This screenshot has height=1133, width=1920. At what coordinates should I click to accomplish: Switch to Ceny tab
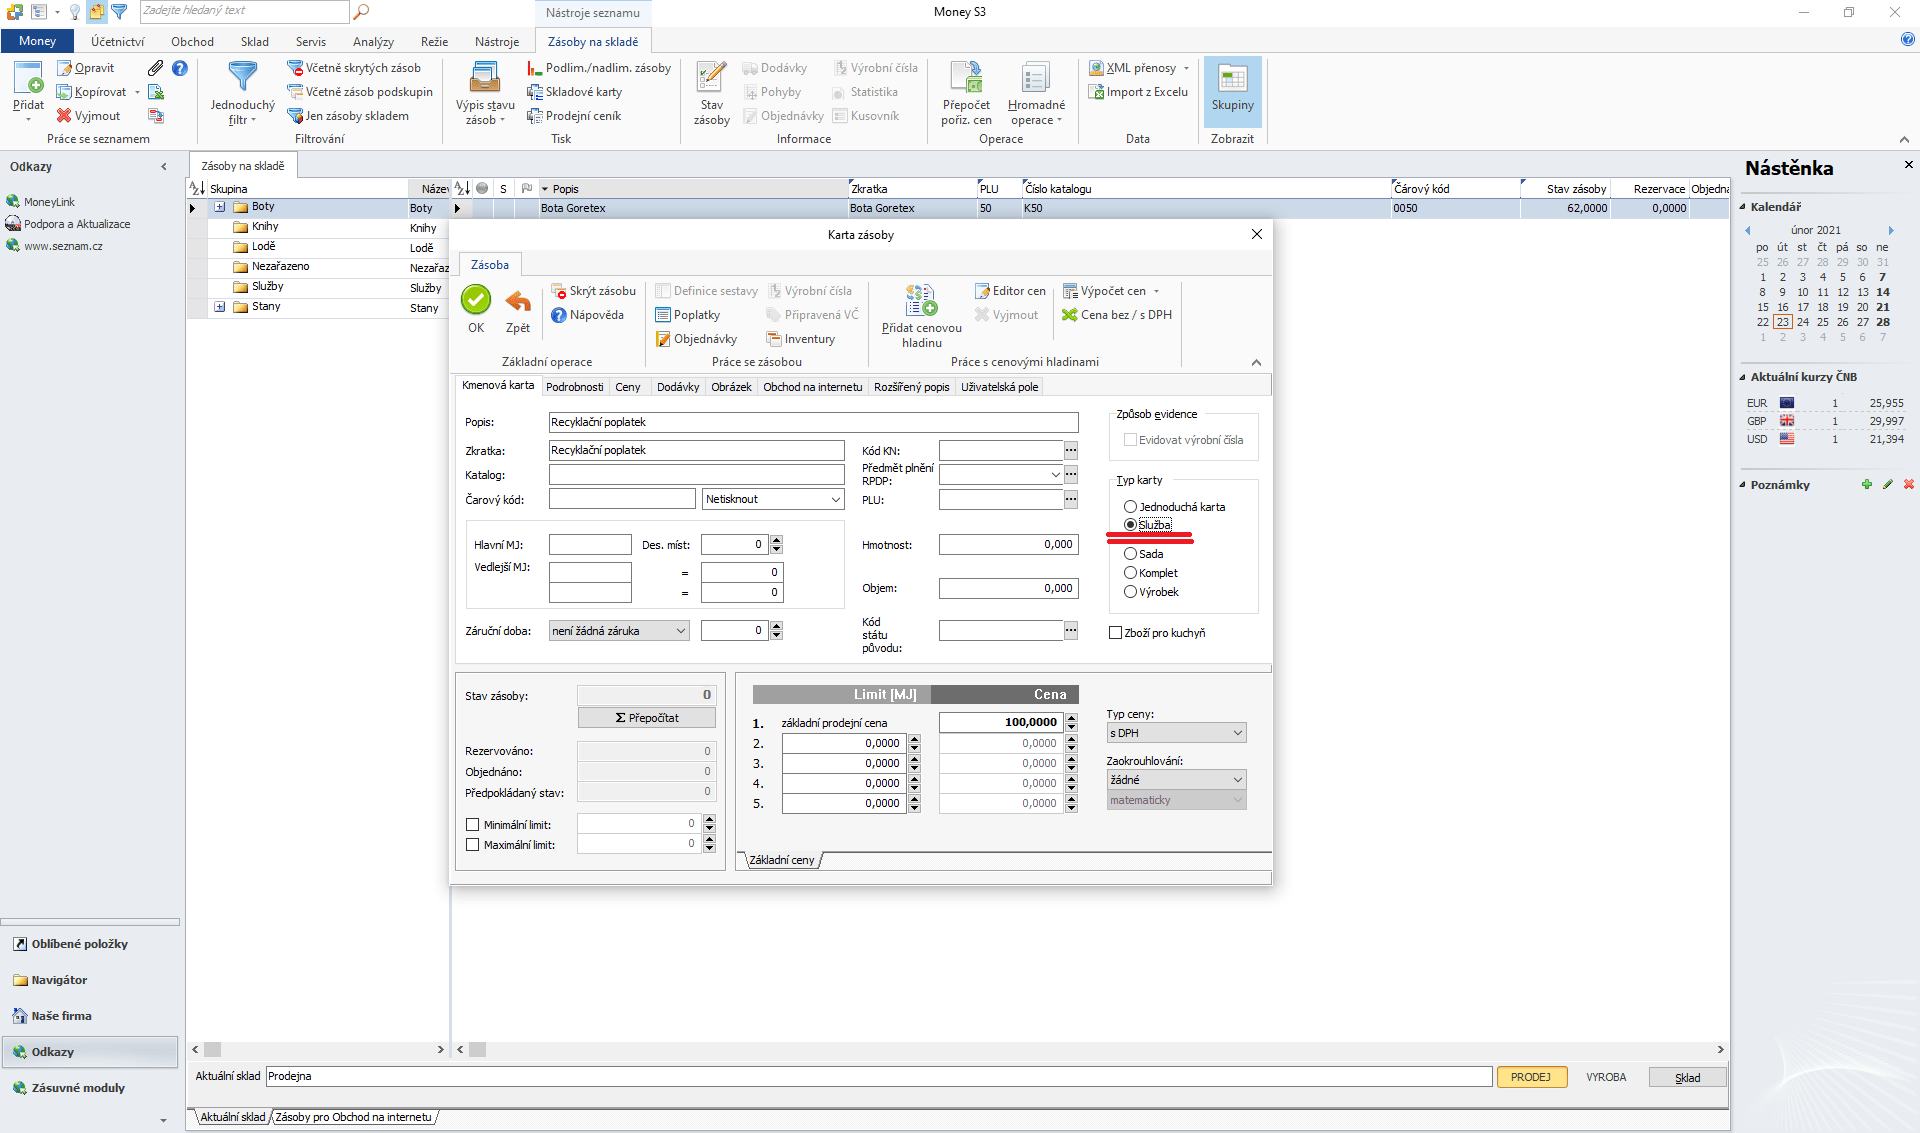[x=628, y=387]
